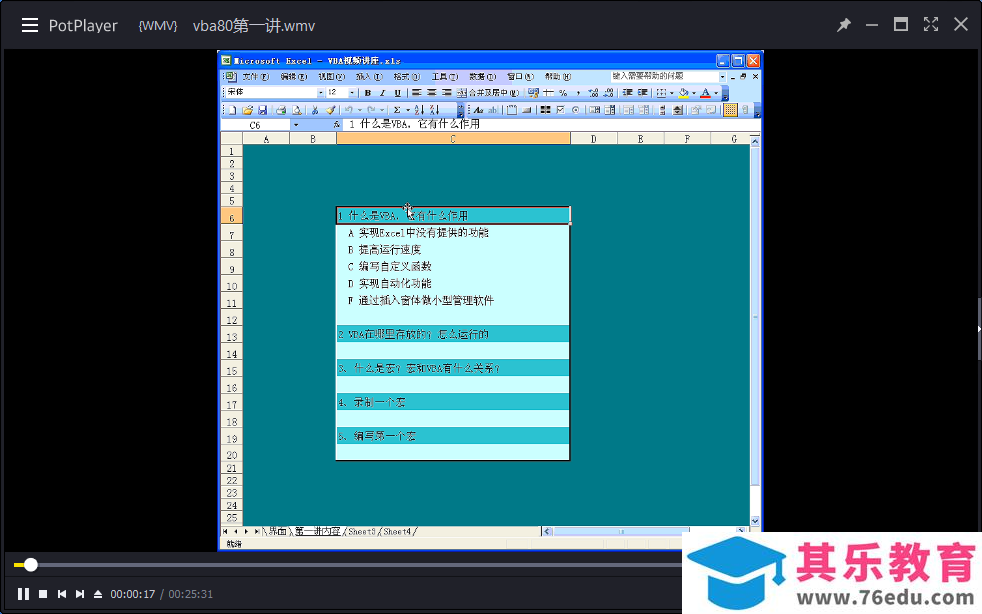
Task: Expand the 宋体 font name dropdown
Action: (321, 93)
